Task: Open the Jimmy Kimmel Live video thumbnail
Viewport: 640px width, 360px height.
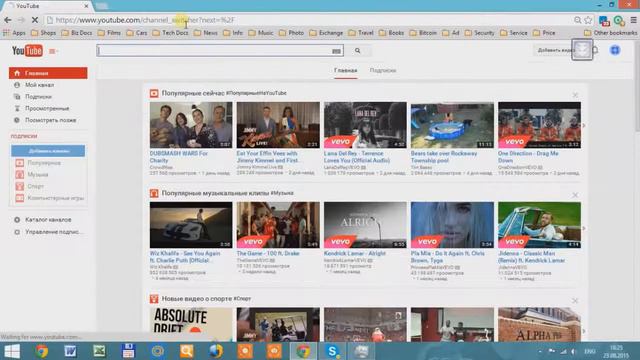Action: (x=278, y=125)
